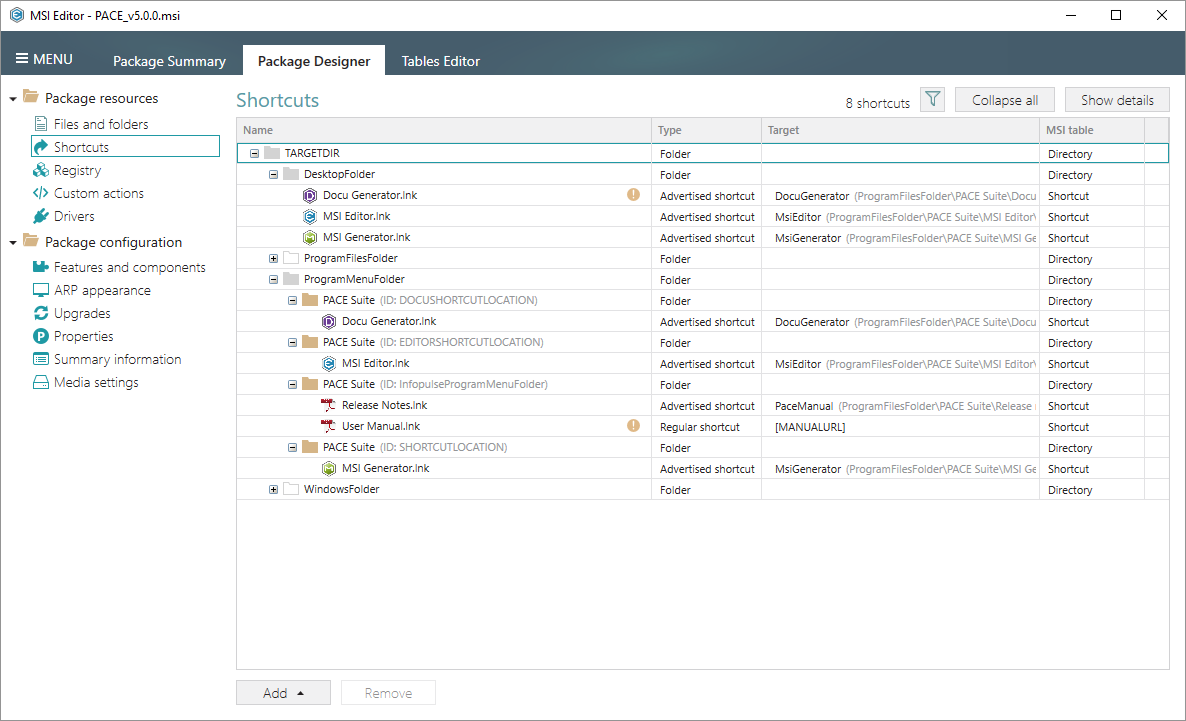Click the Properties P icon
The image size is (1186, 721).
coord(41,336)
